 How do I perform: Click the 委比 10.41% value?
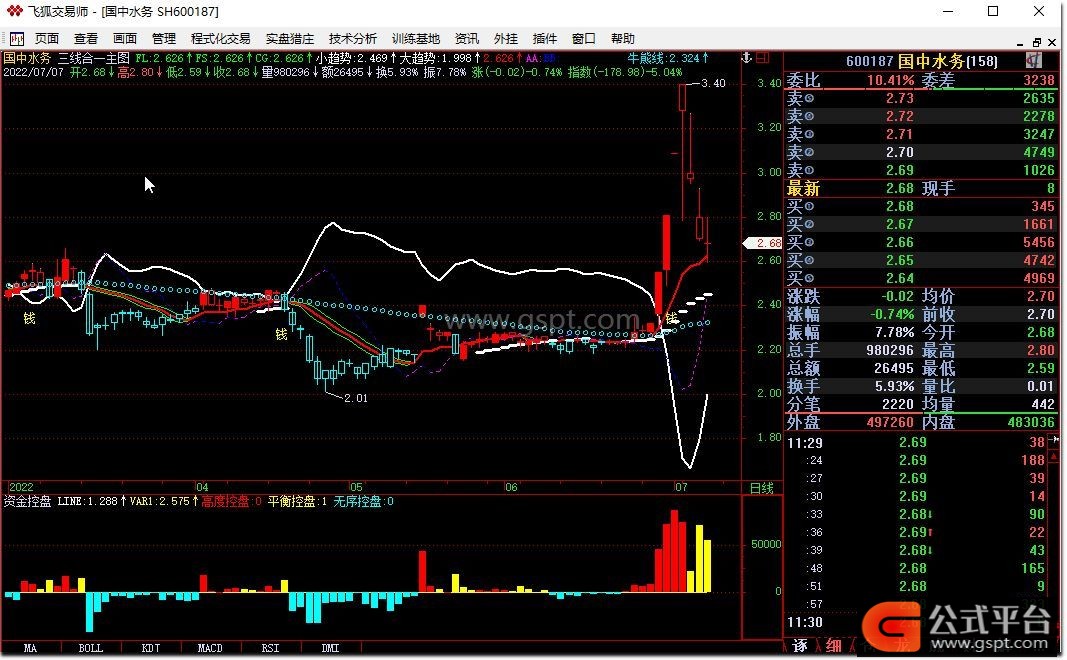click(x=890, y=80)
